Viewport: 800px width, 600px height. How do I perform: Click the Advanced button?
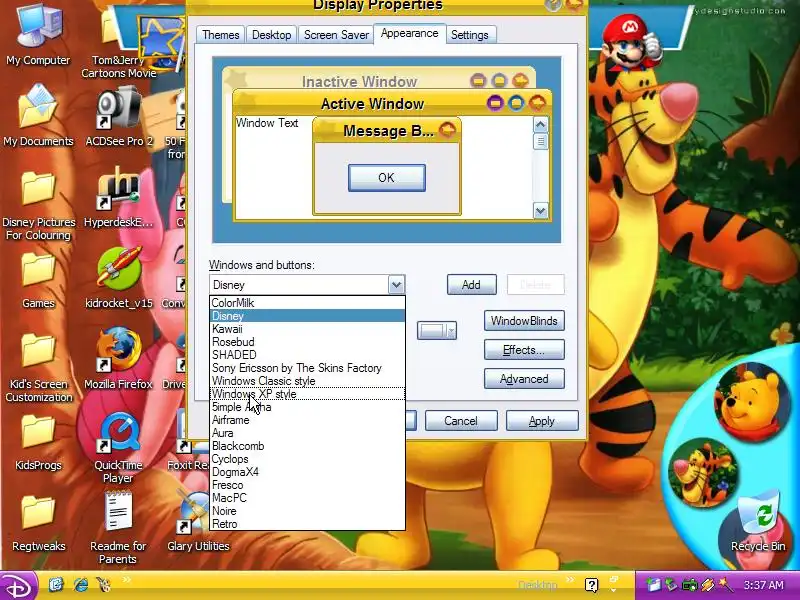tap(524, 379)
